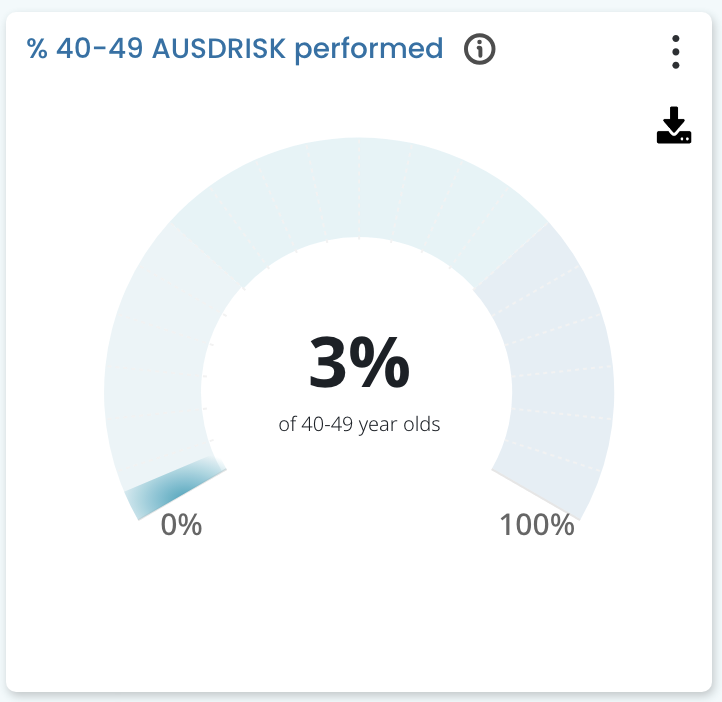
Task: Click empty white area below the gauge
Action: click(359, 620)
